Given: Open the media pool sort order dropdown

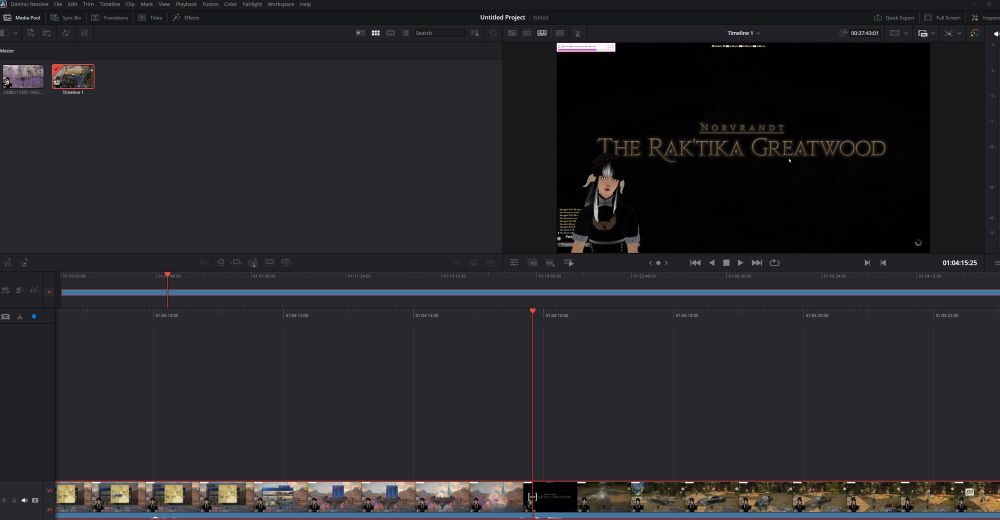Looking at the screenshot, I should [475, 33].
